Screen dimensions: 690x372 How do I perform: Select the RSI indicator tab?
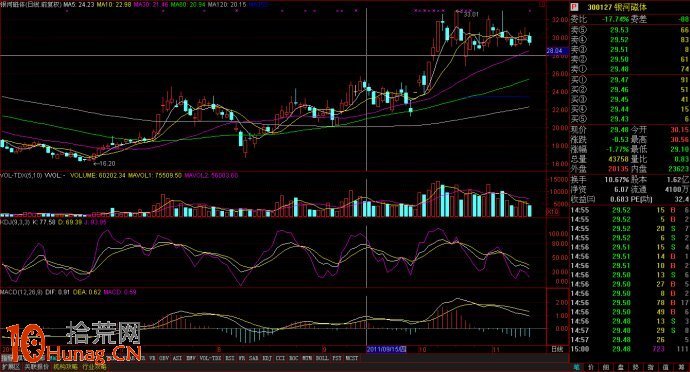click(230, 358)
